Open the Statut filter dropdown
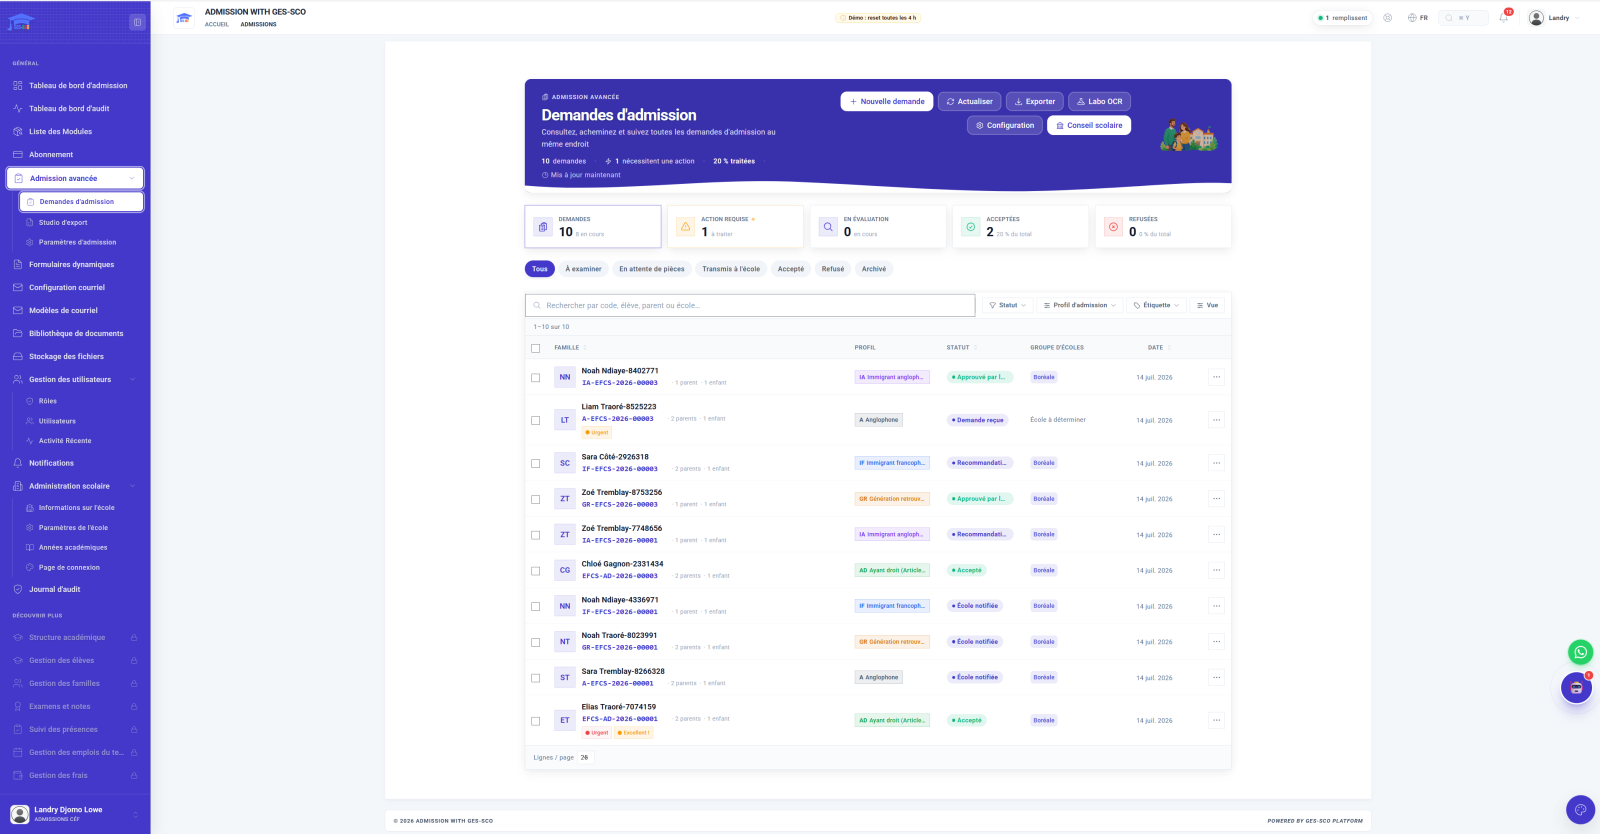 point(1007,305)
